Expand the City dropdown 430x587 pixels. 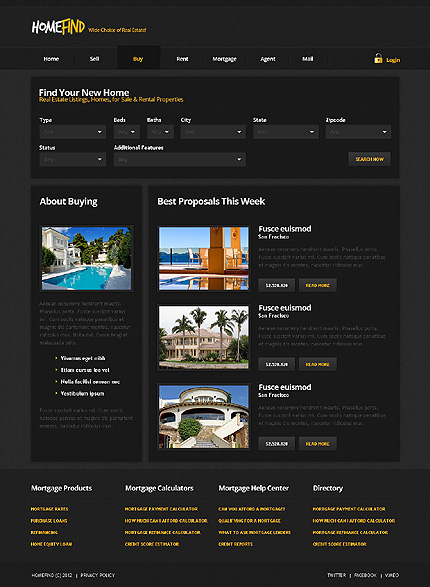(x=213, y=132)
